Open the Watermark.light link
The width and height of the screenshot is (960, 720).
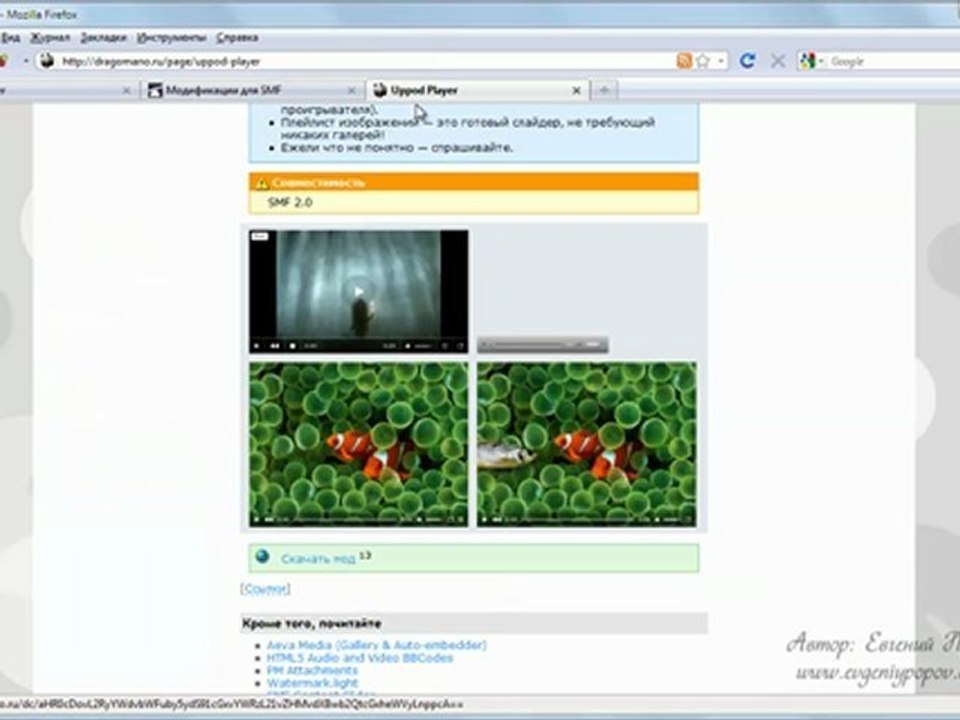(312, 683)
